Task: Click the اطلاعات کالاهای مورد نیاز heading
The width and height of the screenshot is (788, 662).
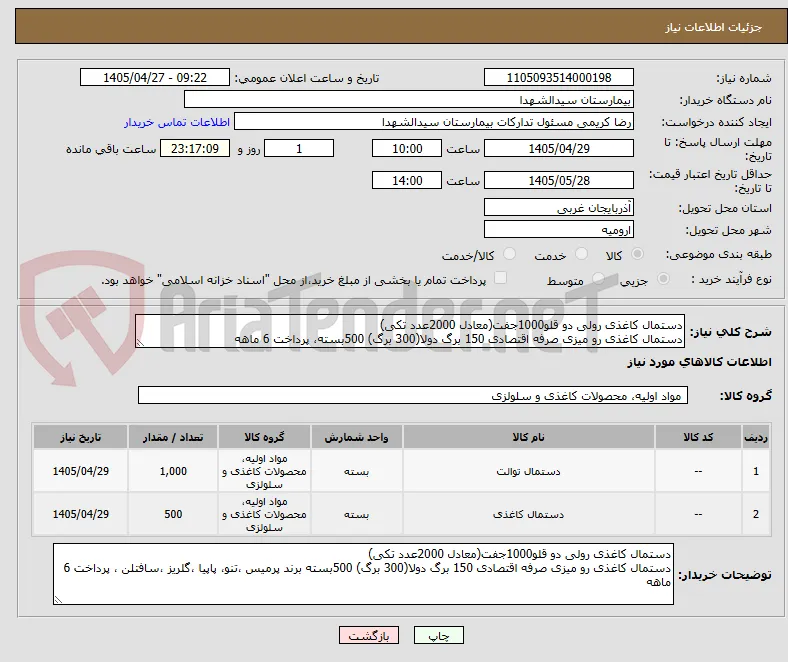Action: pos(699,362)
